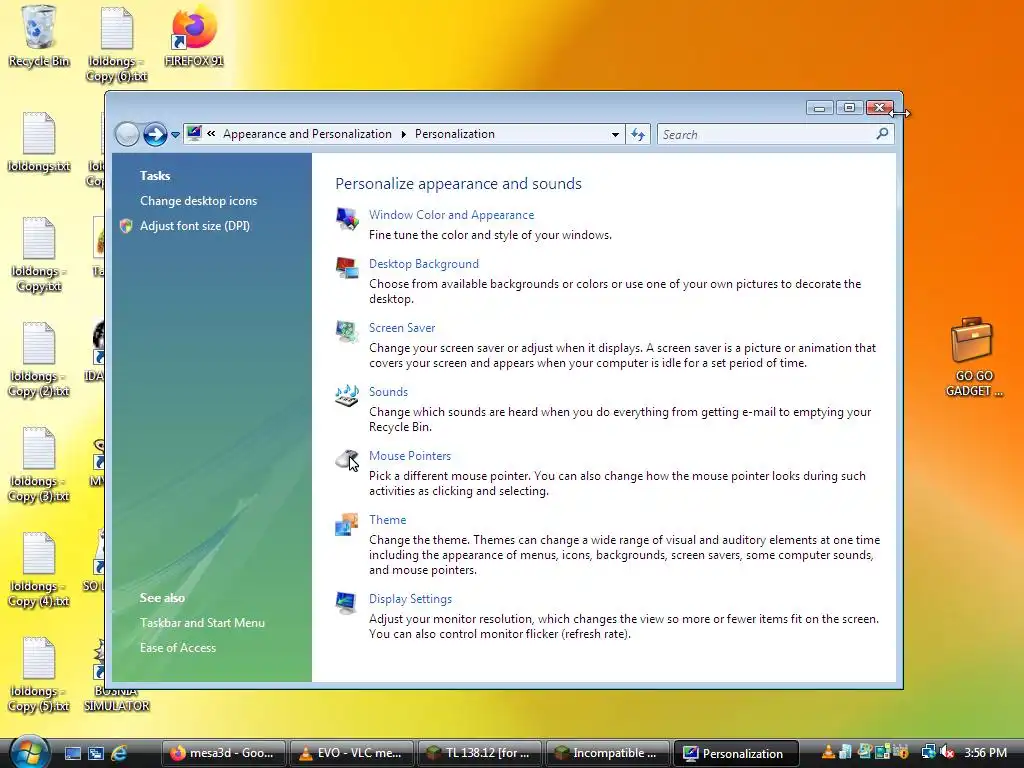Open the Sounds link
1024x768 pixels.
[388, 392]
